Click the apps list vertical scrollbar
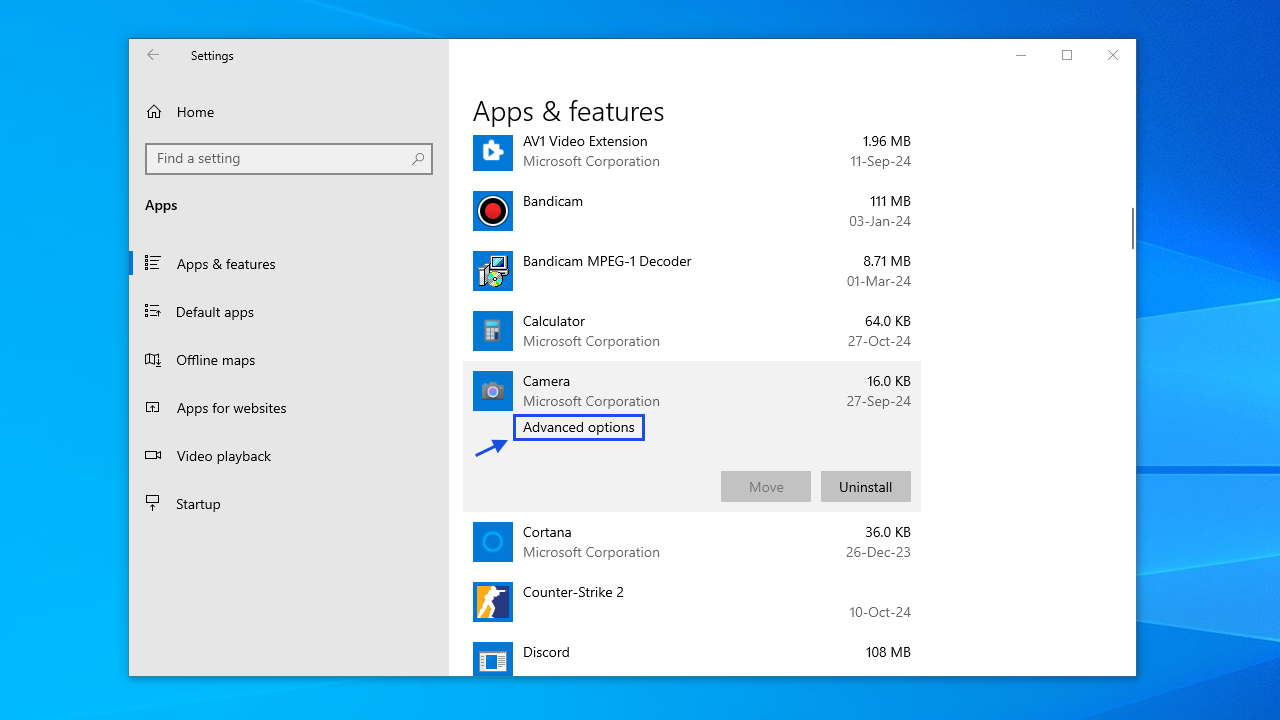Image resolution: width=1280 pixels, height=720 pixels. (x=1132, y=228)
